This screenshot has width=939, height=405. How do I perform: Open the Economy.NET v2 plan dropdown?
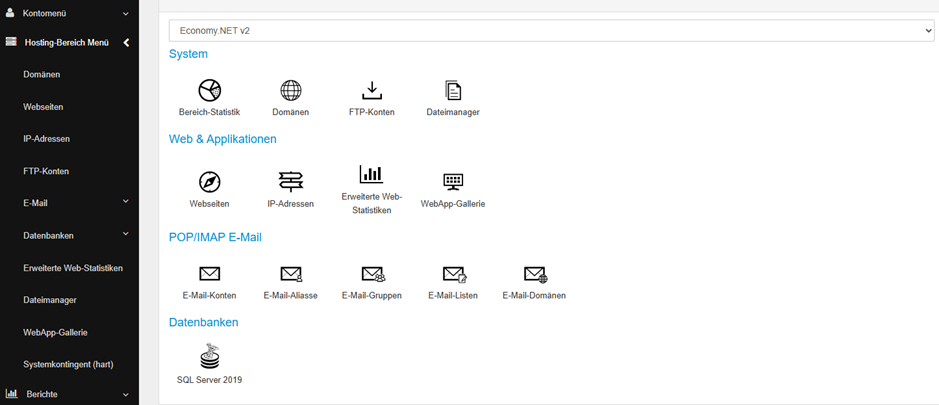coord(551,31)
